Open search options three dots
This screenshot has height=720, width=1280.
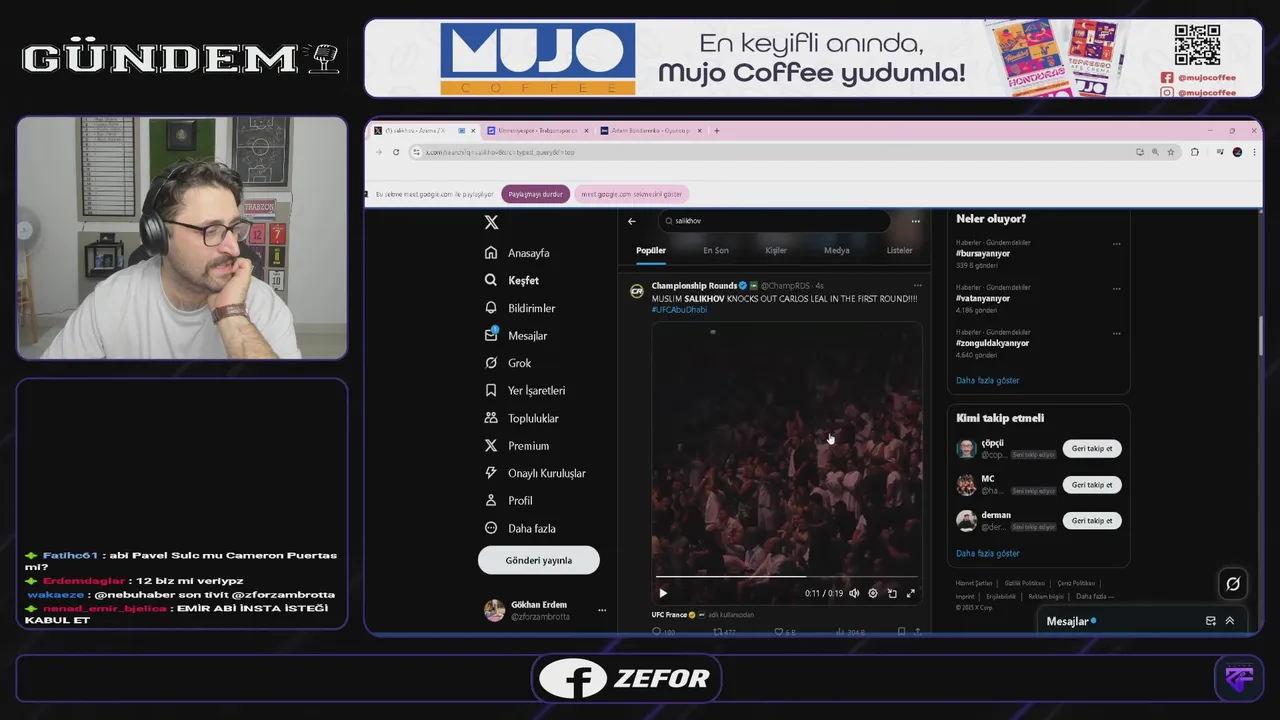point(915,221)
